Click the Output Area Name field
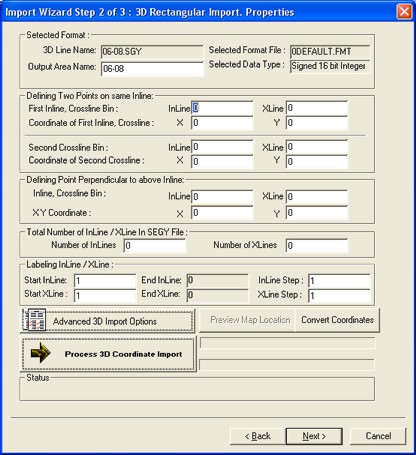The width and height of the screenshot is (416, 455). [152, 69]
